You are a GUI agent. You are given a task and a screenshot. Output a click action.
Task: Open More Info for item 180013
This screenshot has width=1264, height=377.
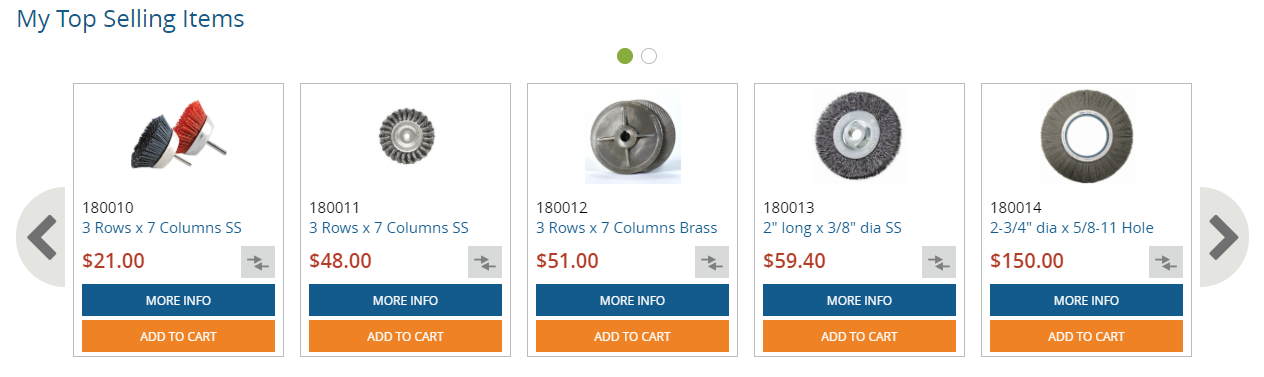(859, 300)
